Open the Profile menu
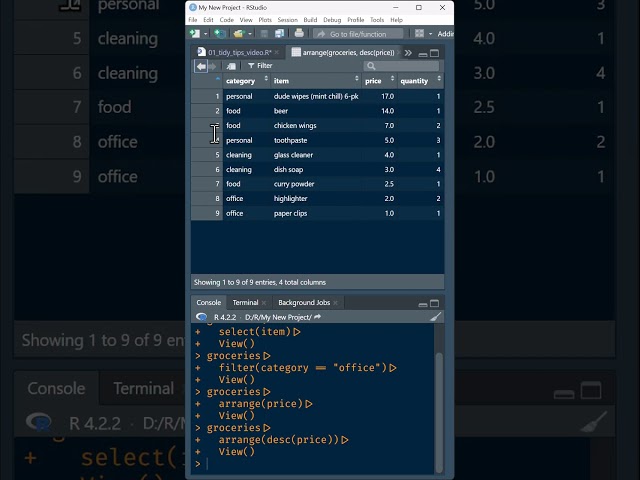640x480 pixels. (x=356, y=20)
